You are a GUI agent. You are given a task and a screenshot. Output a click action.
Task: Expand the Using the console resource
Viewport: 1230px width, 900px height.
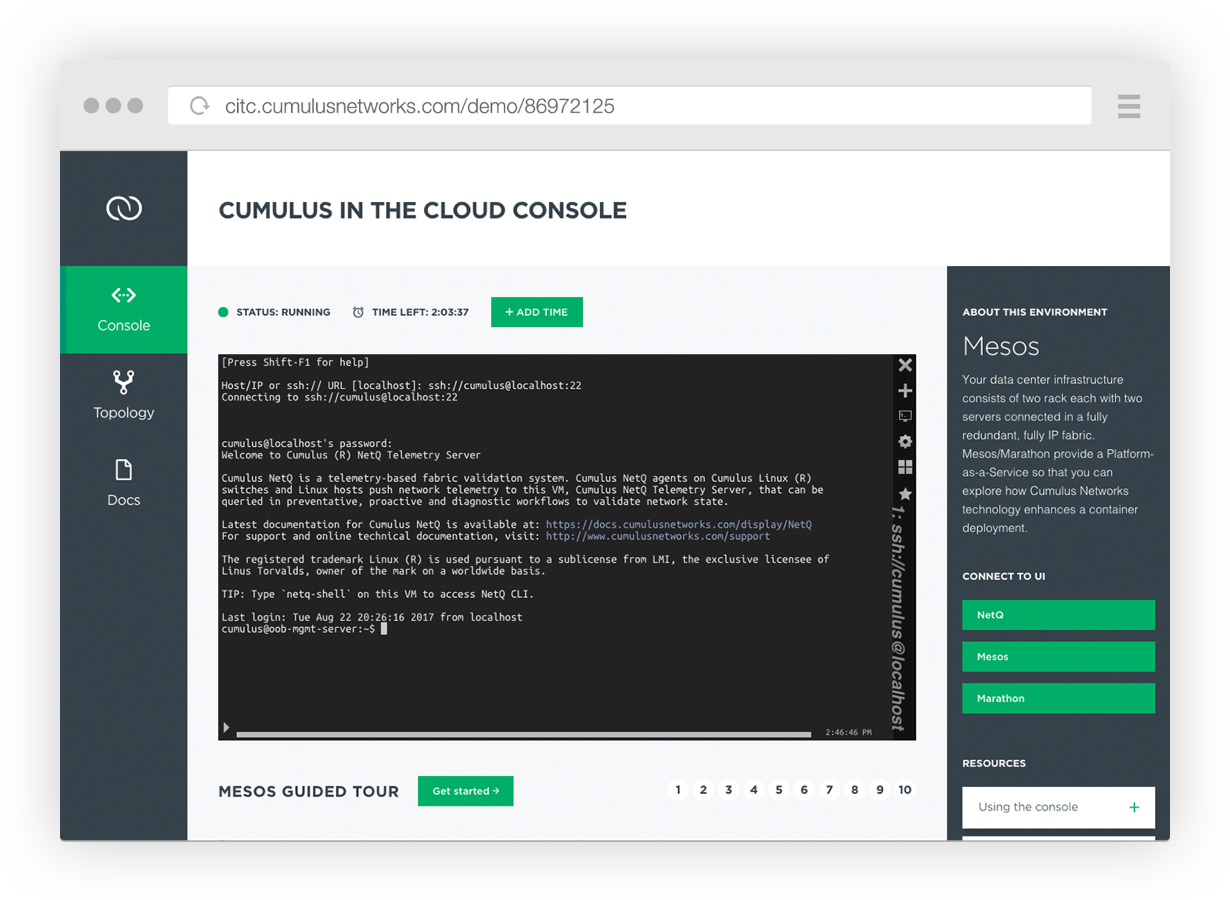pos(1058,807)
